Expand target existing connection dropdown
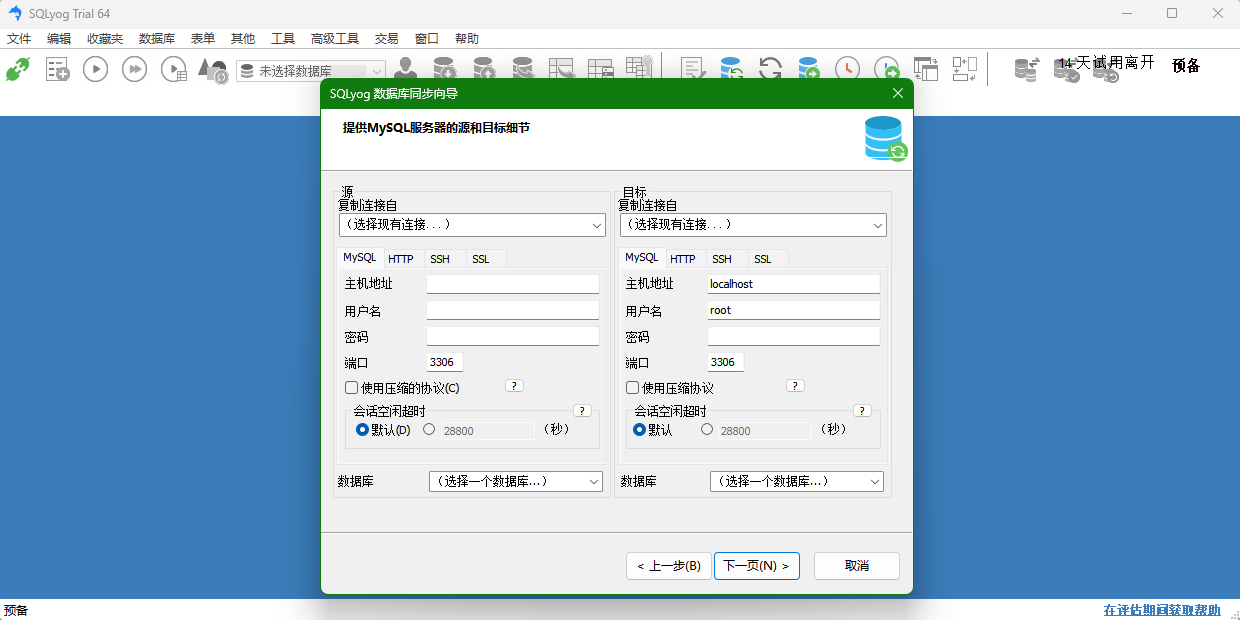Image resolution: width=1240 pixels, height=620 pixels. 753,225
